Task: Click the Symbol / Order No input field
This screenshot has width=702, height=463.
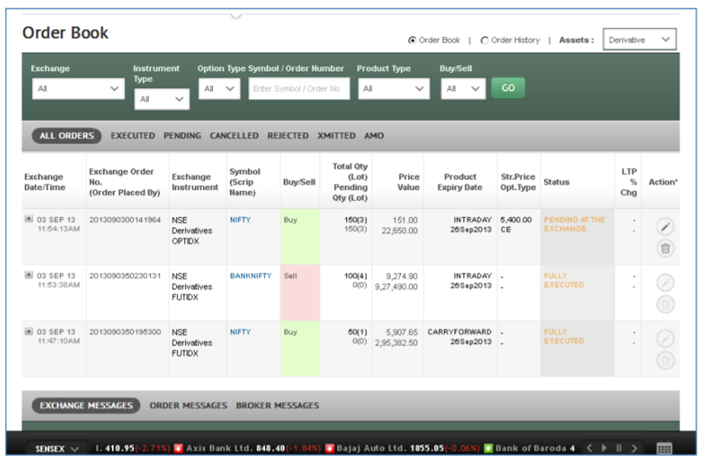Action: point(299,89)
